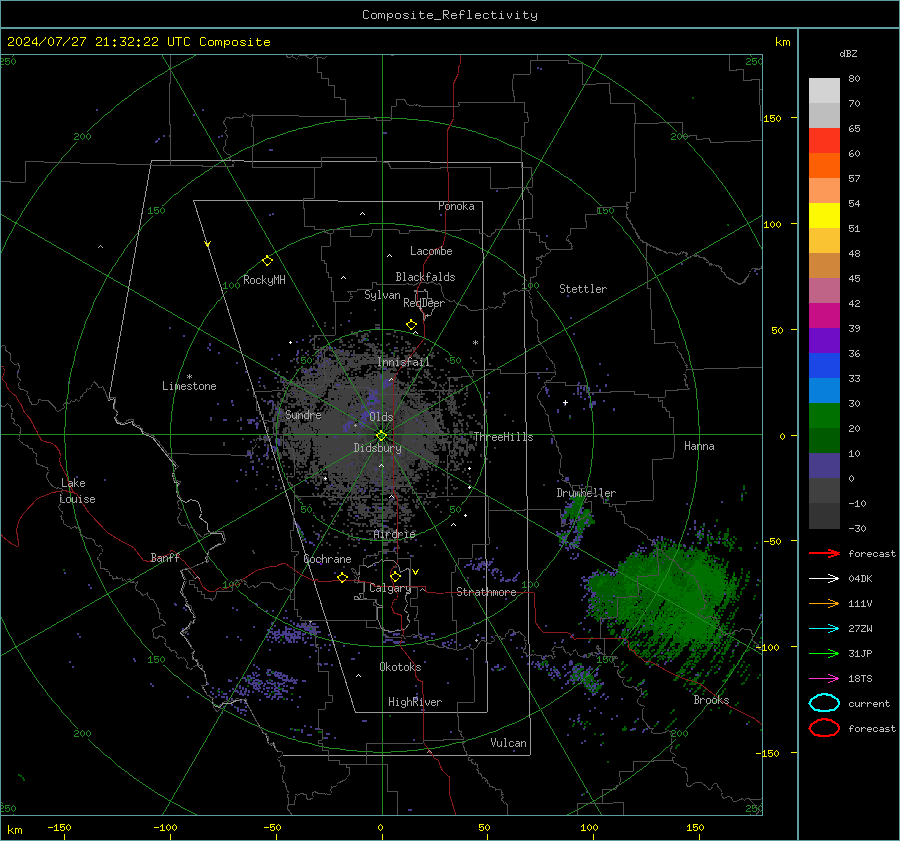Viewport: 900px width, 841px height.
Task: Click the Hanna town label
Action: [x=699, y=446]
